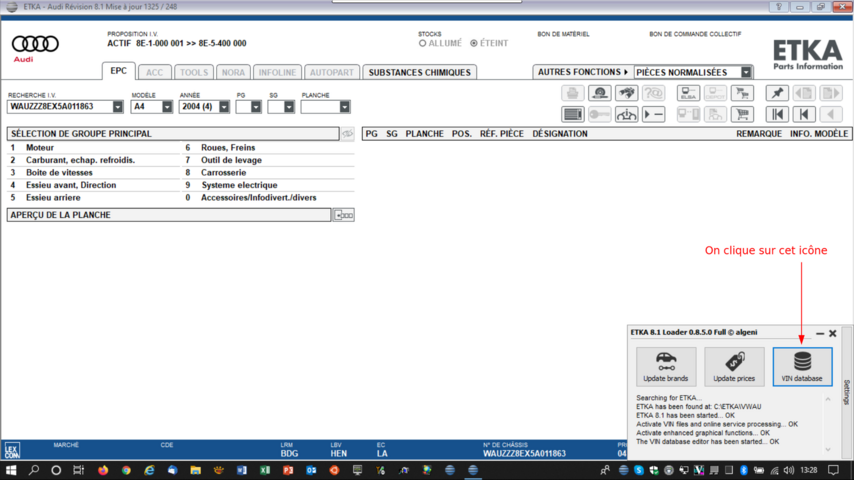
Task: Switch to the ACC tab
Action: [154, 72]
